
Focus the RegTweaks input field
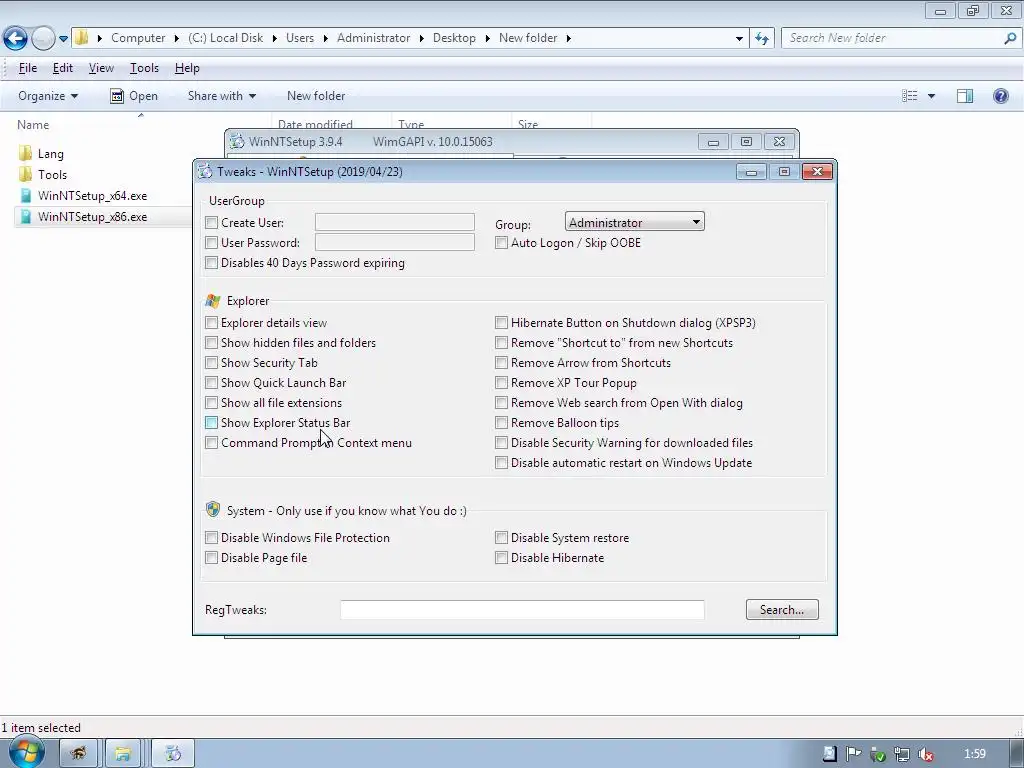(x=522, y=610)
